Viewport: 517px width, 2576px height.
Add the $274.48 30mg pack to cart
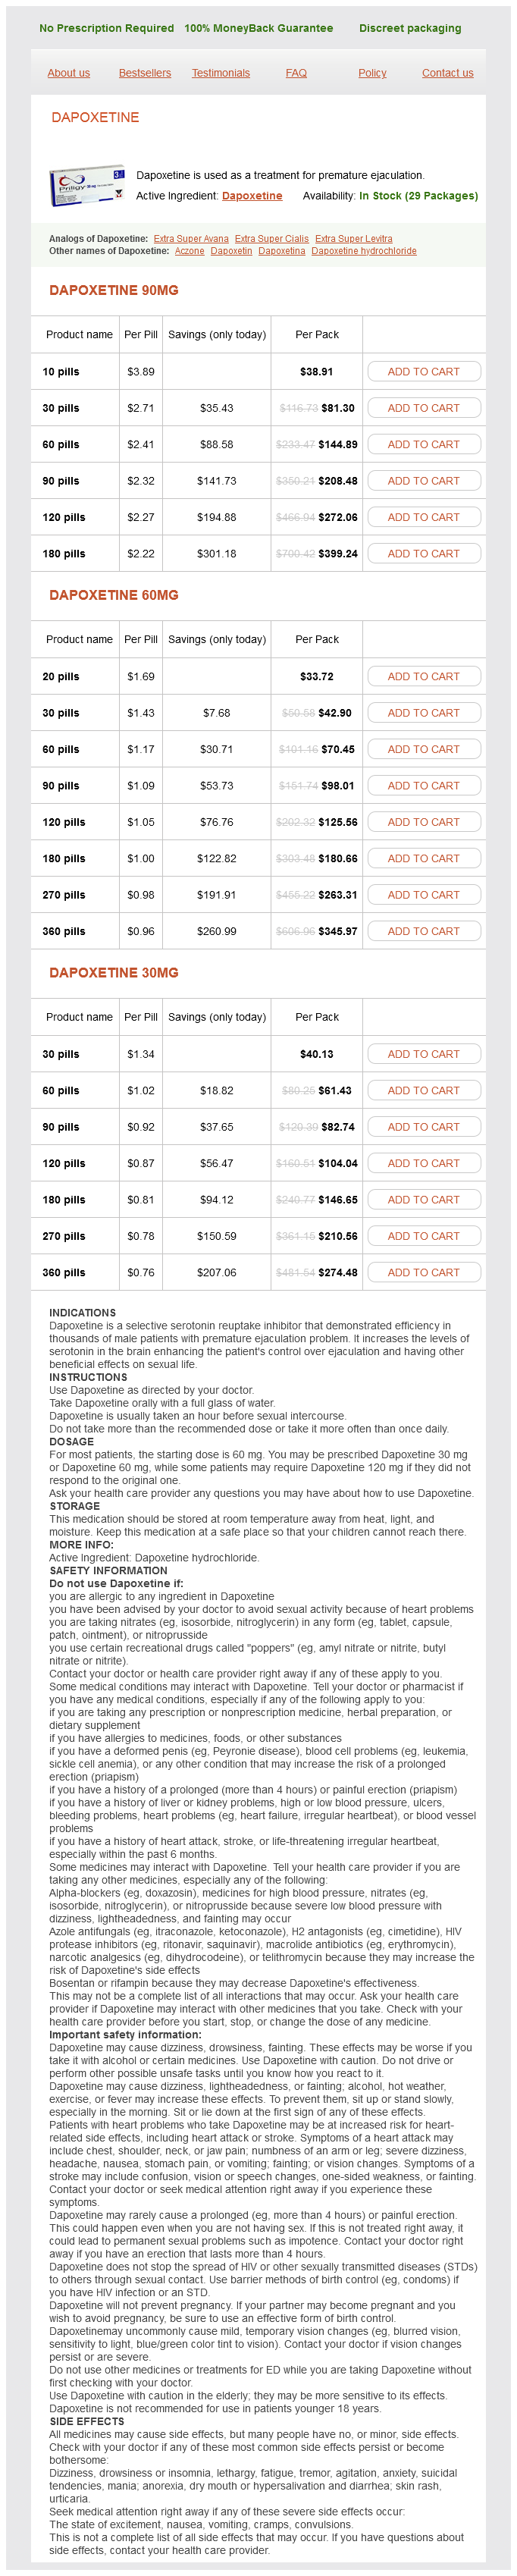pos(423,1273)
